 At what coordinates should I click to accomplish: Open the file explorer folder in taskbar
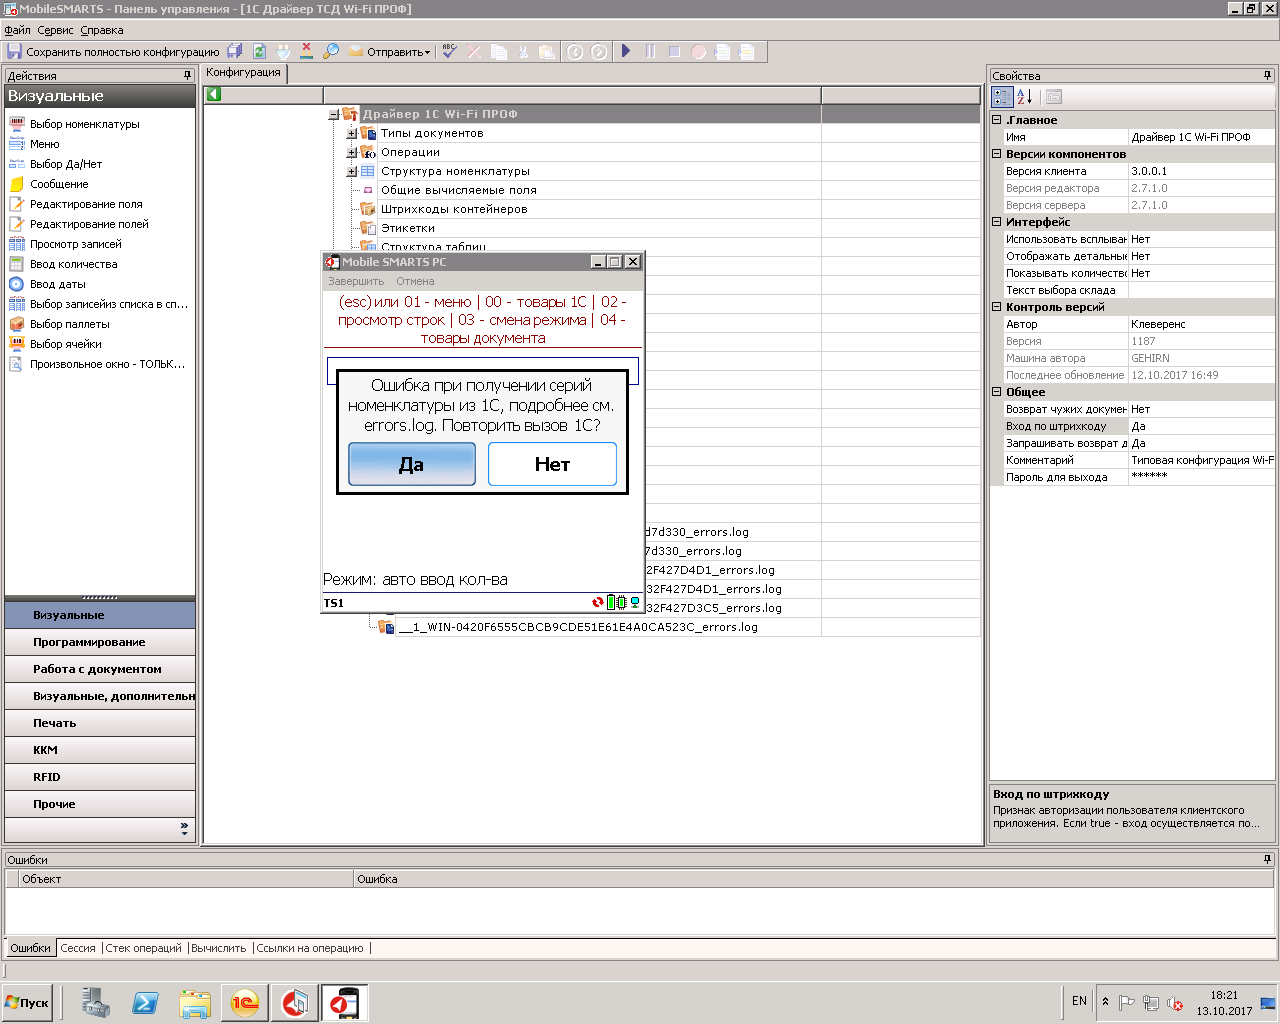[195, 1003]
